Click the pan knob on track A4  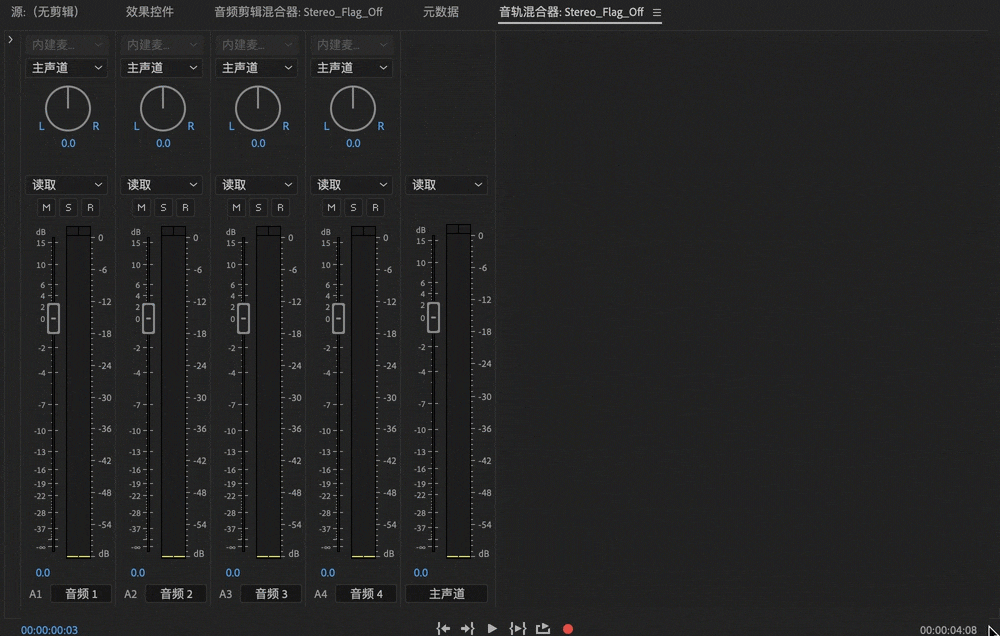pyautogui.click(x=353, y=108)
